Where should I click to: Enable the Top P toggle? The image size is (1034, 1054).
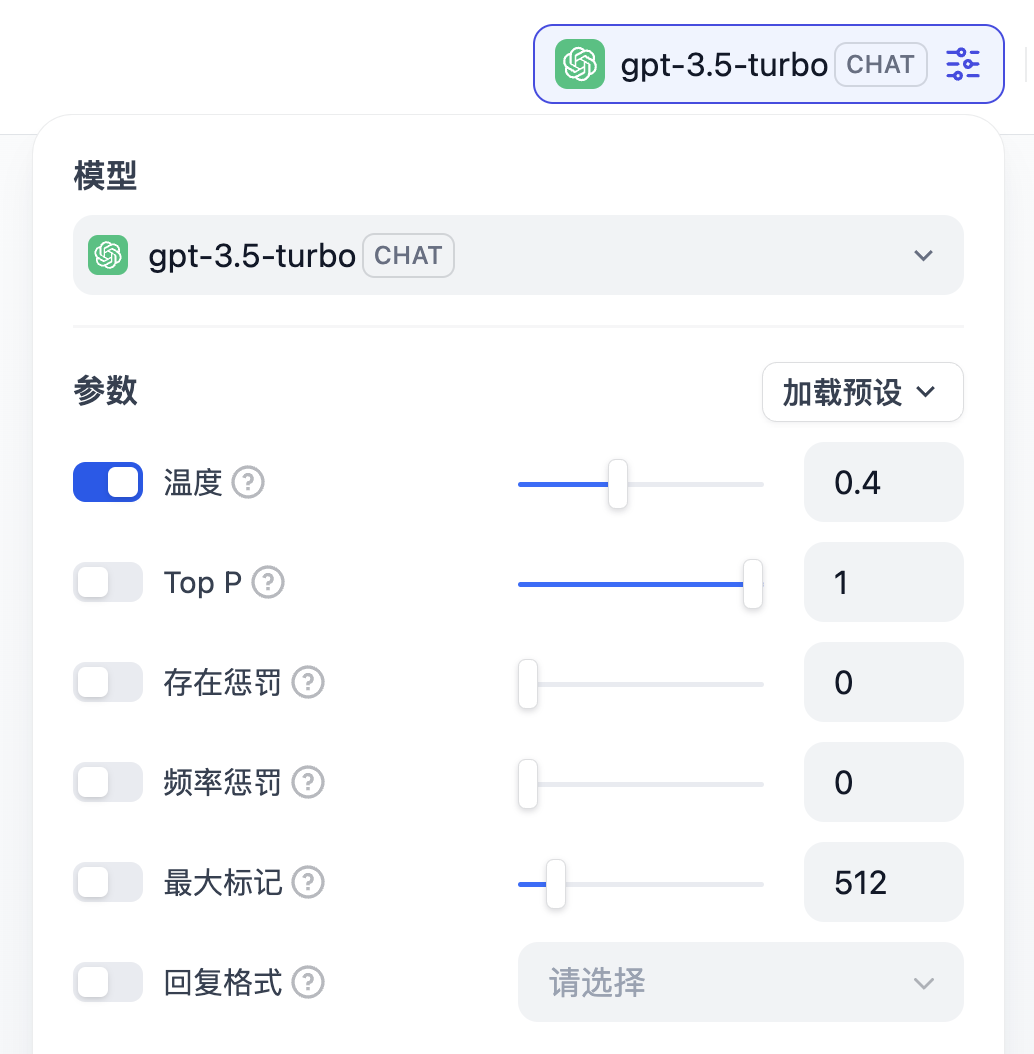108,582
